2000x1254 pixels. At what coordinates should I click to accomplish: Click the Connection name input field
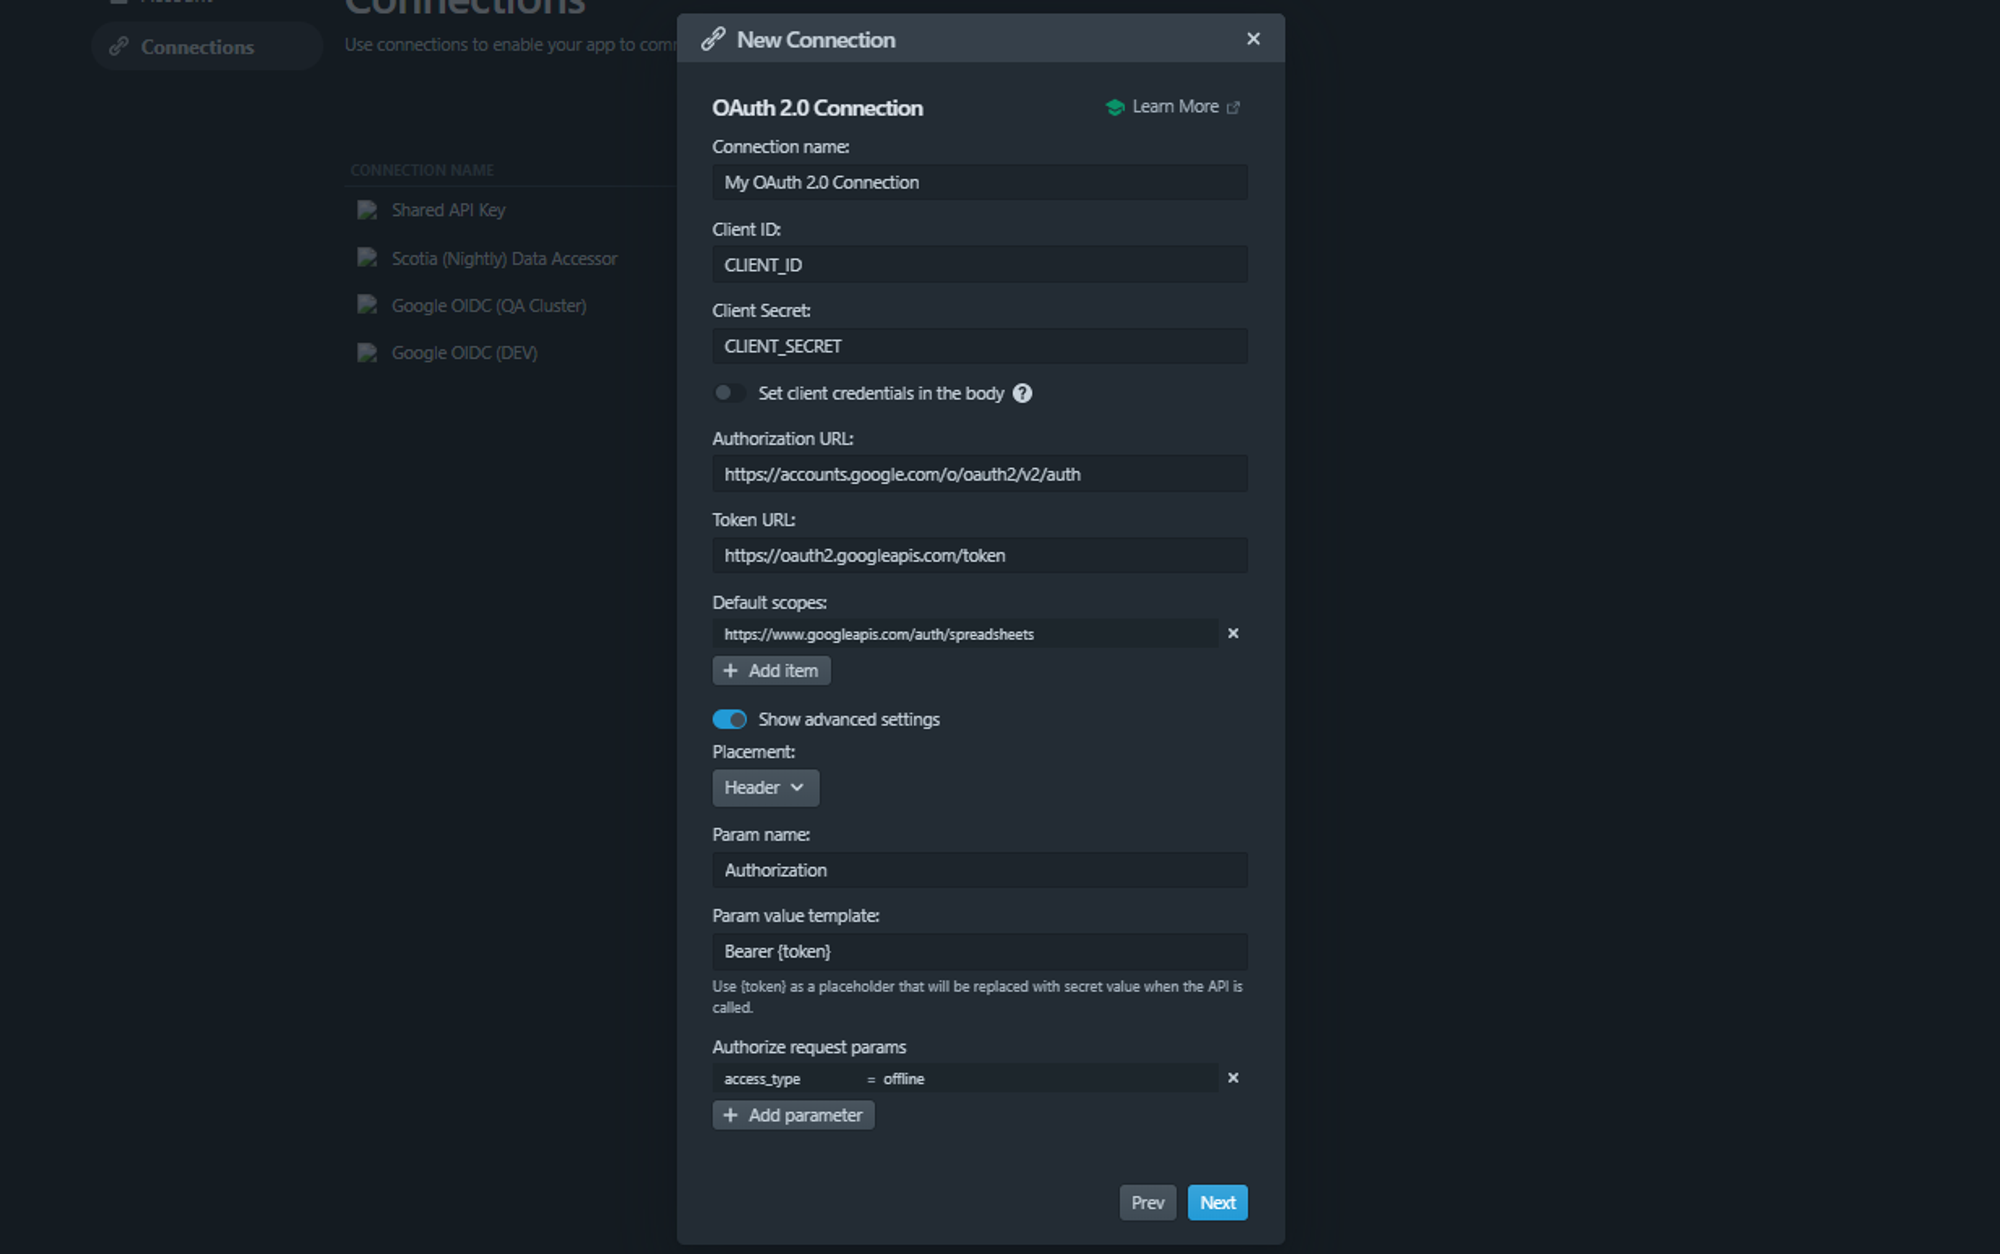point(981,182)
